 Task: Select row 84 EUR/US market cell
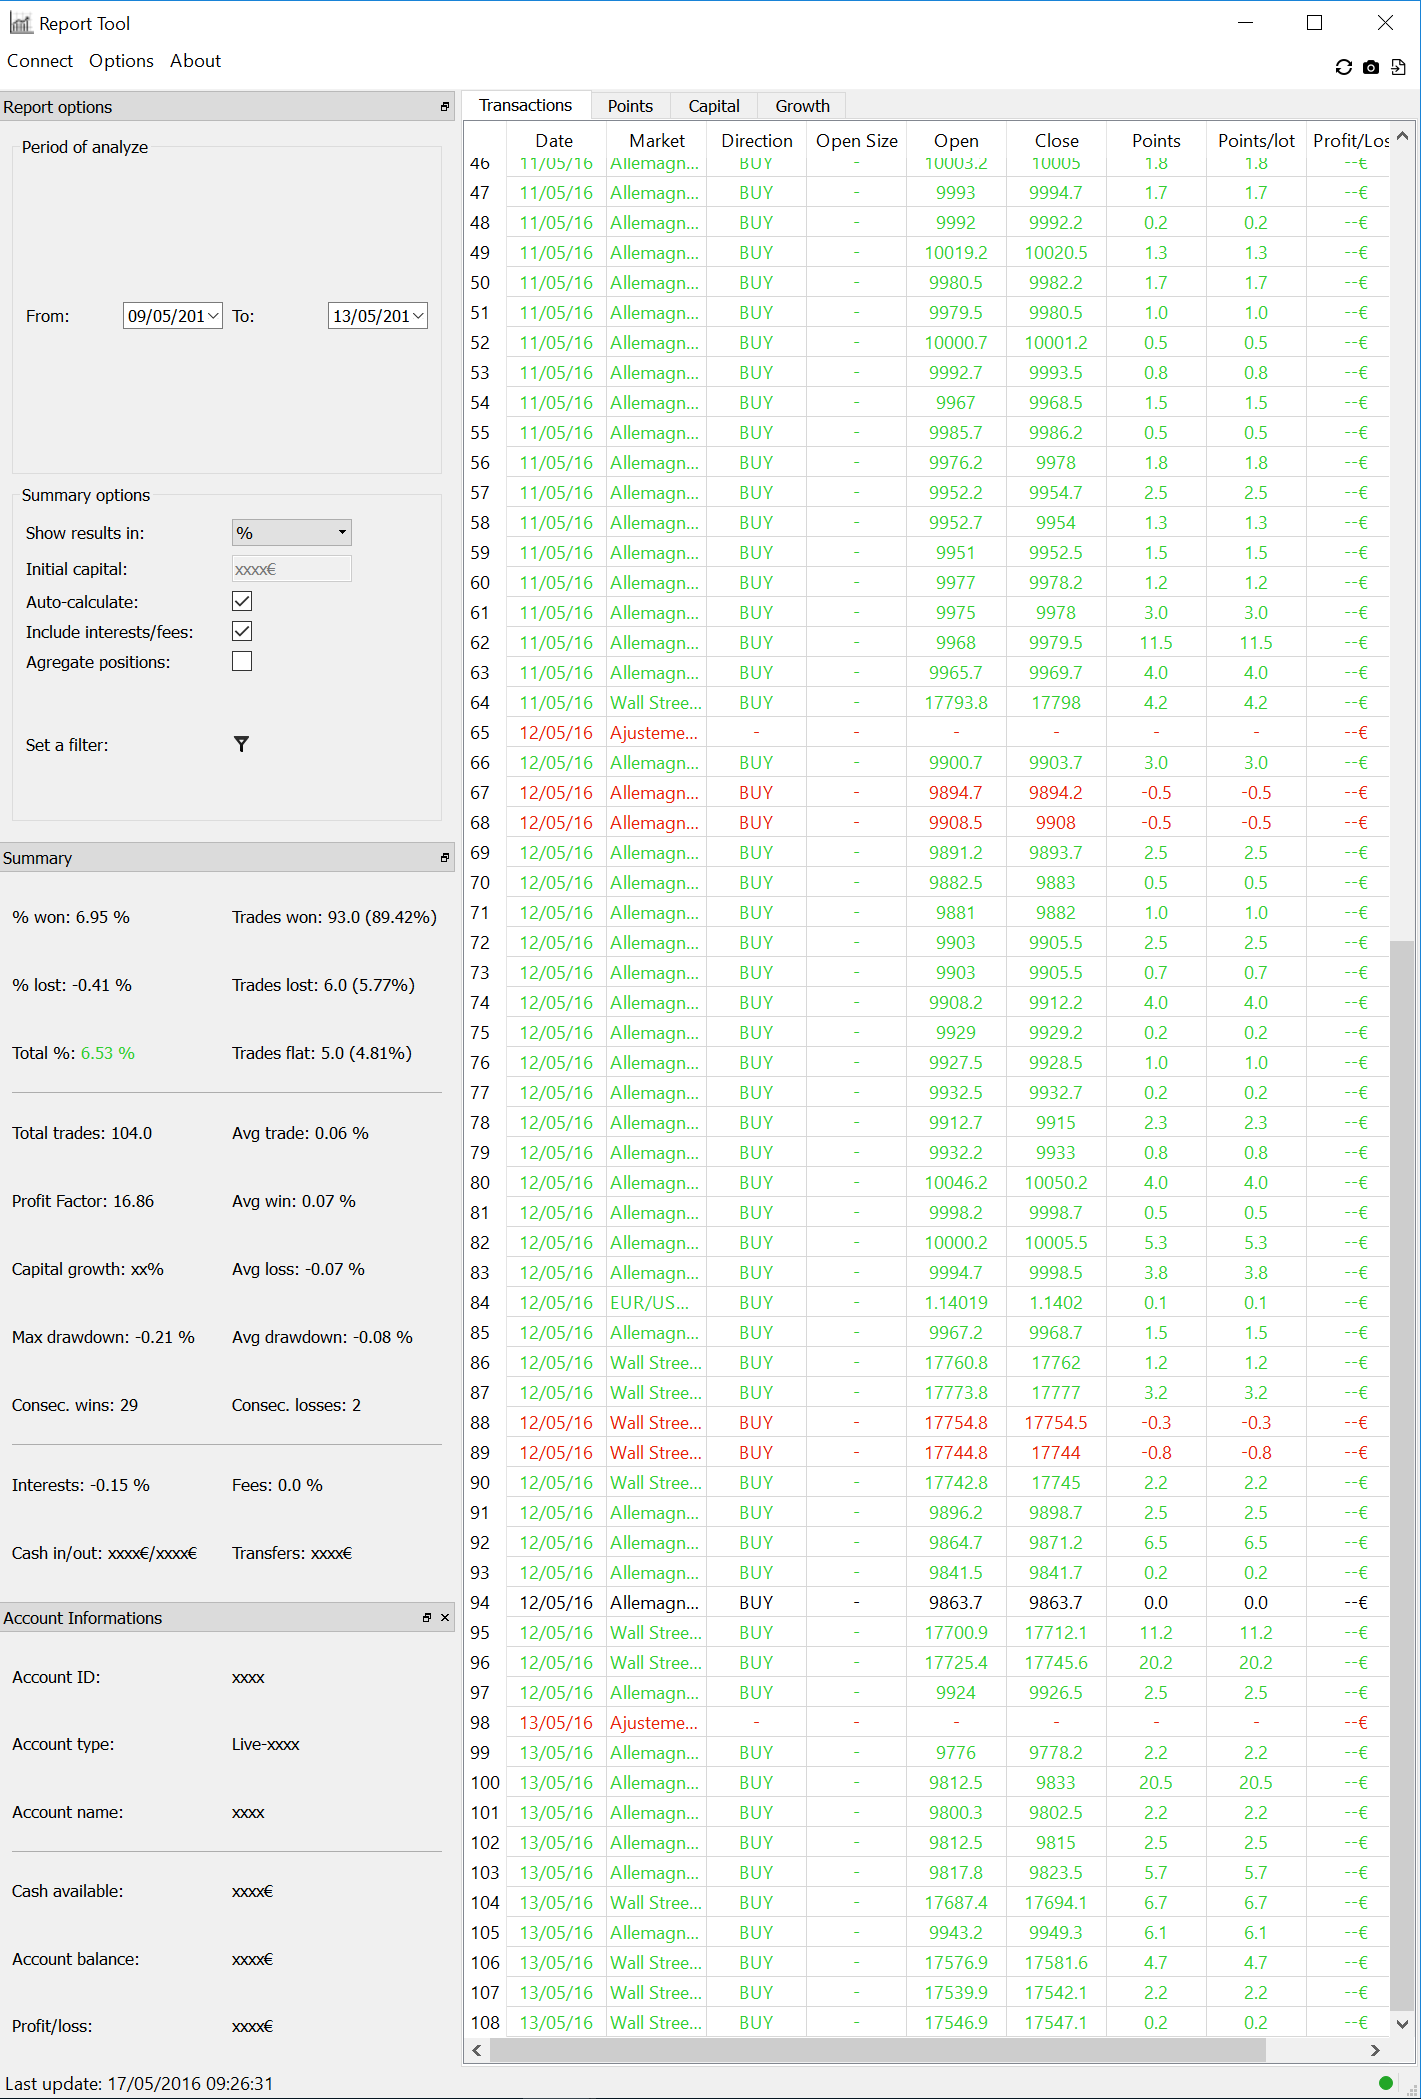coord(657,1303)
